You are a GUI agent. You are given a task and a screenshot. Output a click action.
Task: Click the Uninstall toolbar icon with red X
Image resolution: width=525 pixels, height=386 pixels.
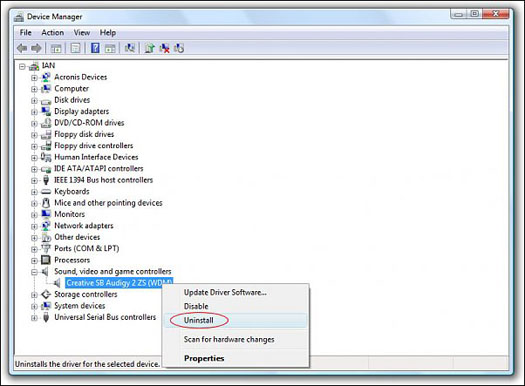pyautogui.click(x=164, y=49)
